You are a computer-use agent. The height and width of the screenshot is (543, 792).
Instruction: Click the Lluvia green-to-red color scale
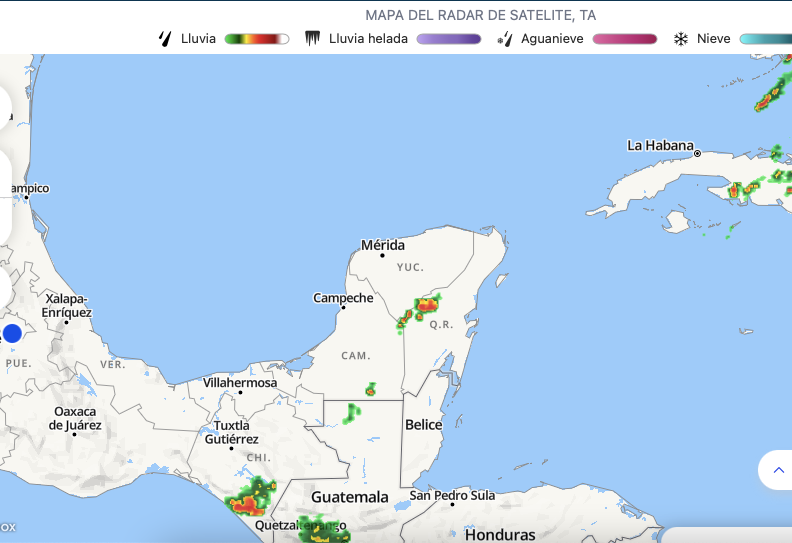(257, 39)
